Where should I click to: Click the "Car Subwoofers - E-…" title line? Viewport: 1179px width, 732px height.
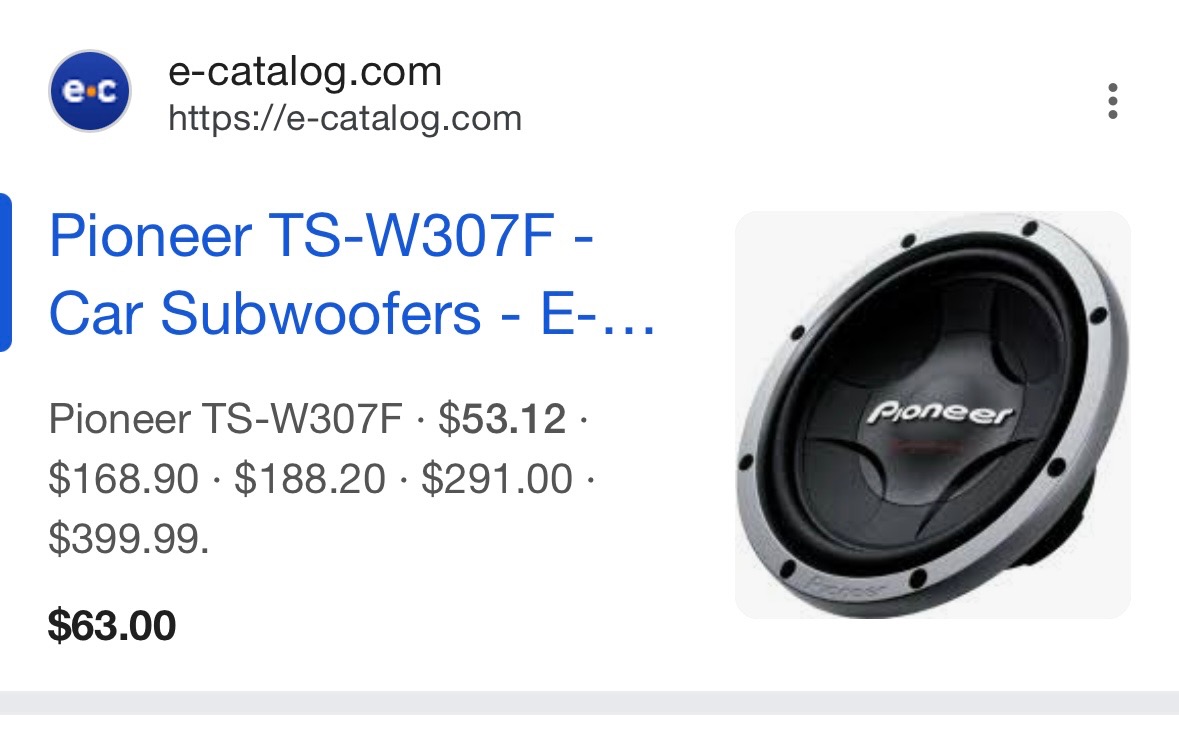pos(352,313)
